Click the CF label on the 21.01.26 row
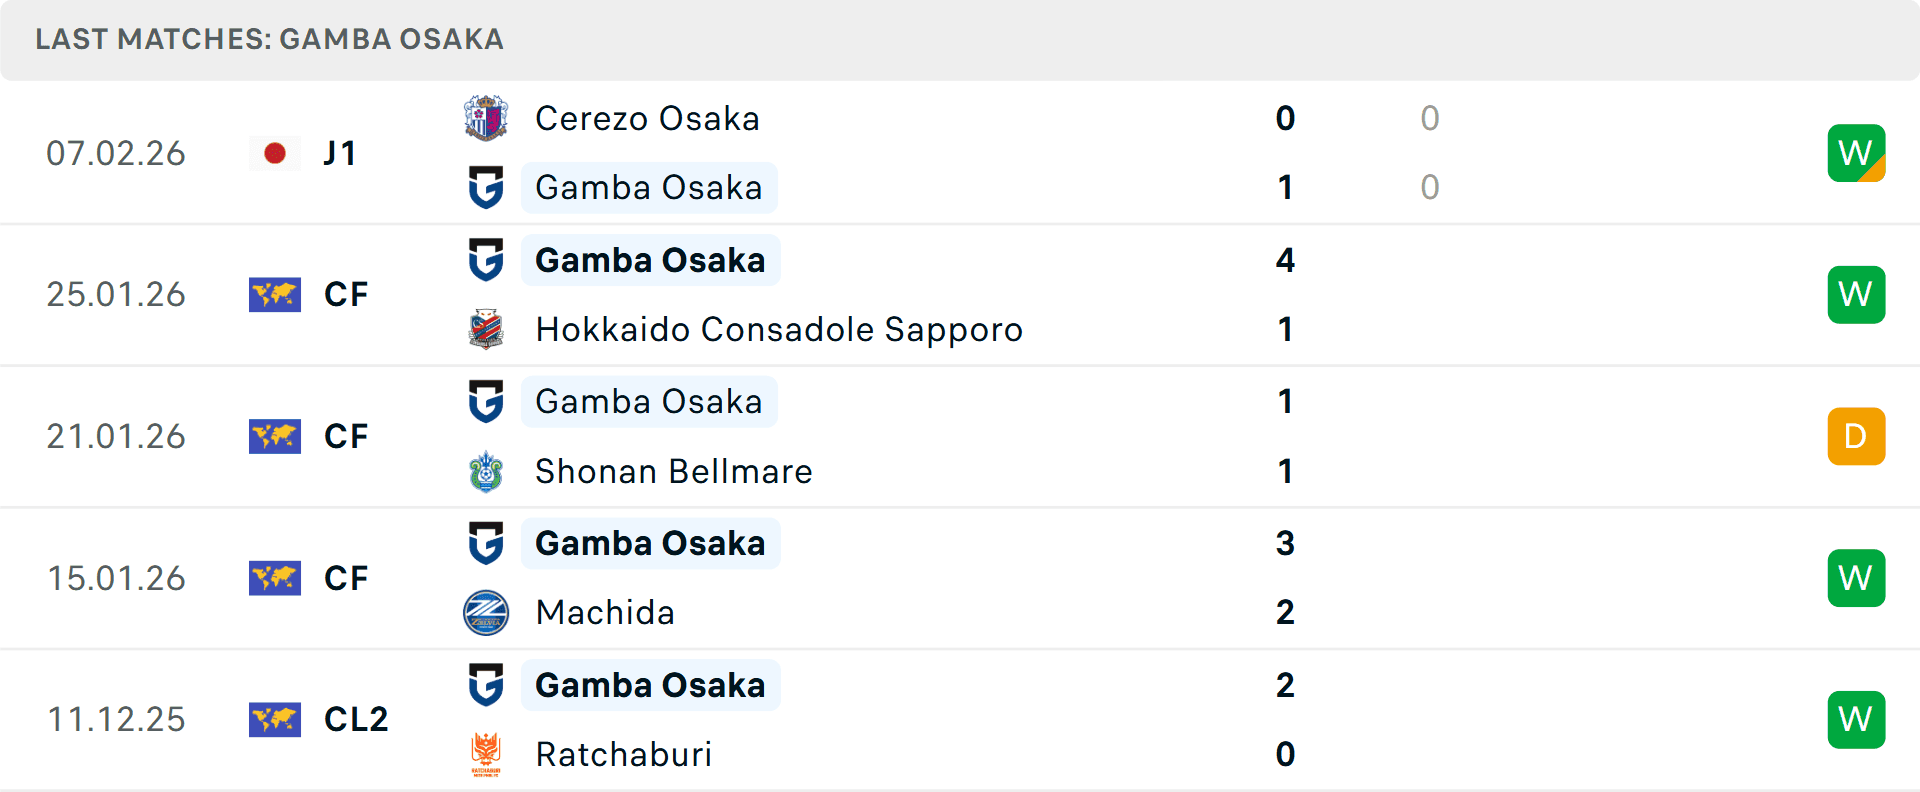 click(345, 436)
